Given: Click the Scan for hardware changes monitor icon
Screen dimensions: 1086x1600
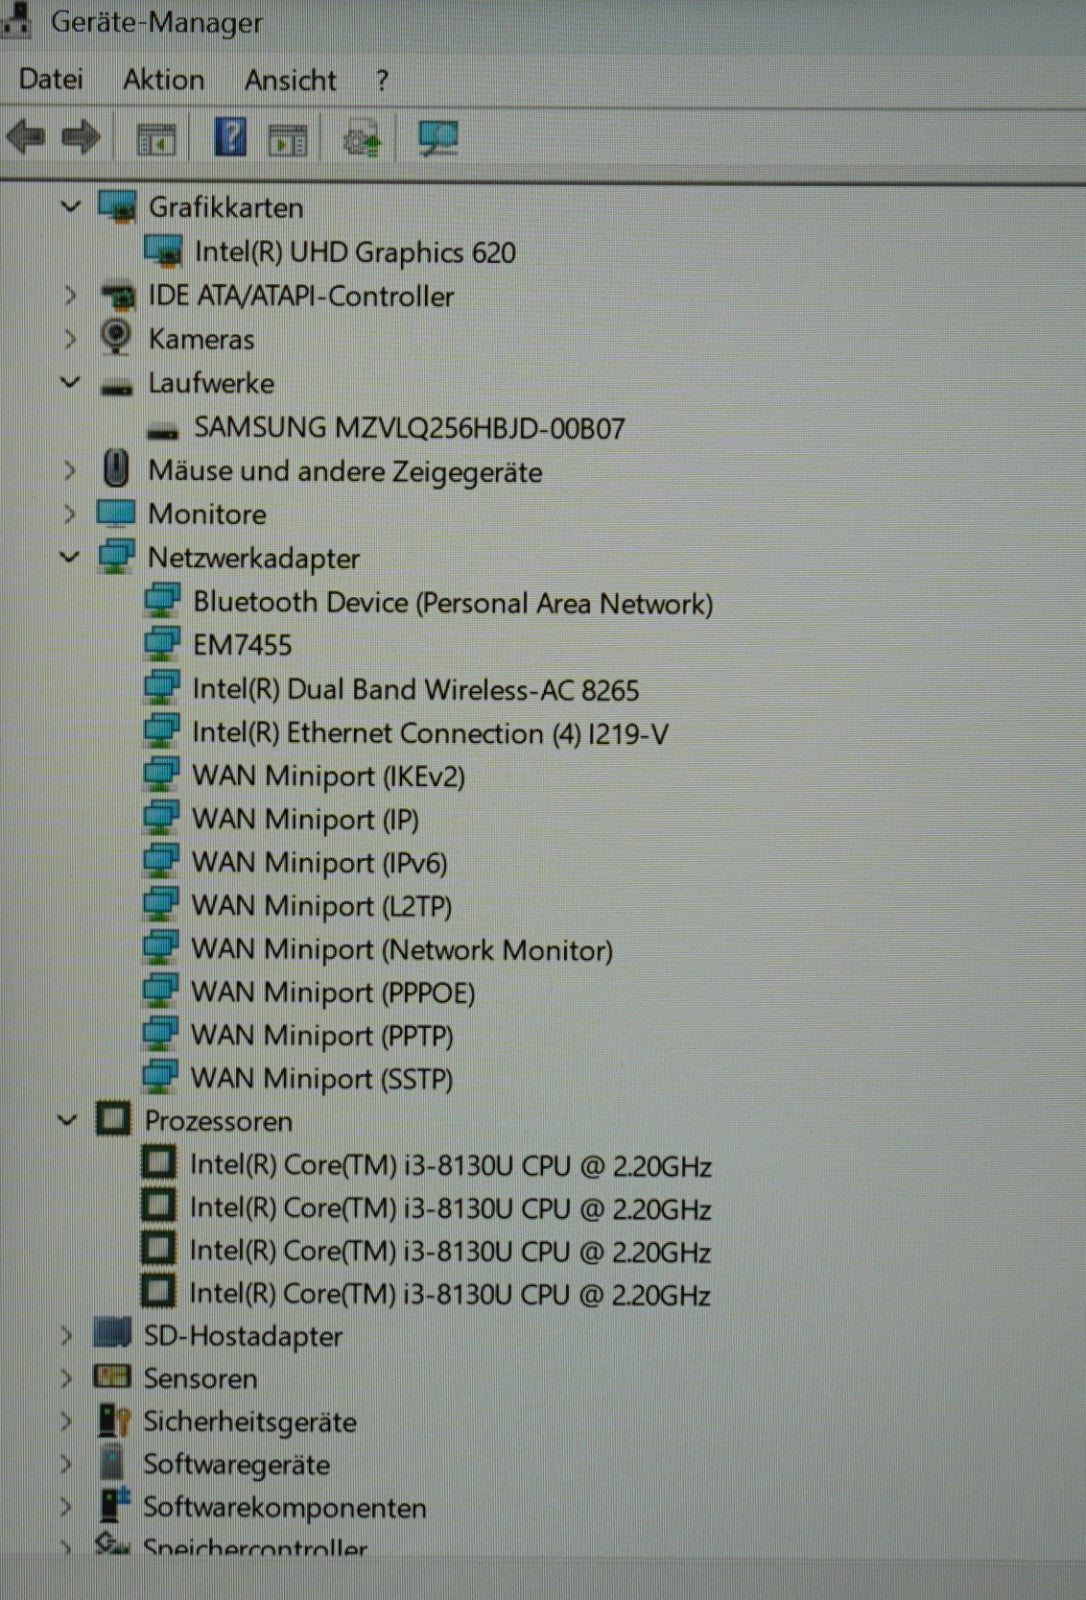Looking at the screenshot, I should (438, 138).
